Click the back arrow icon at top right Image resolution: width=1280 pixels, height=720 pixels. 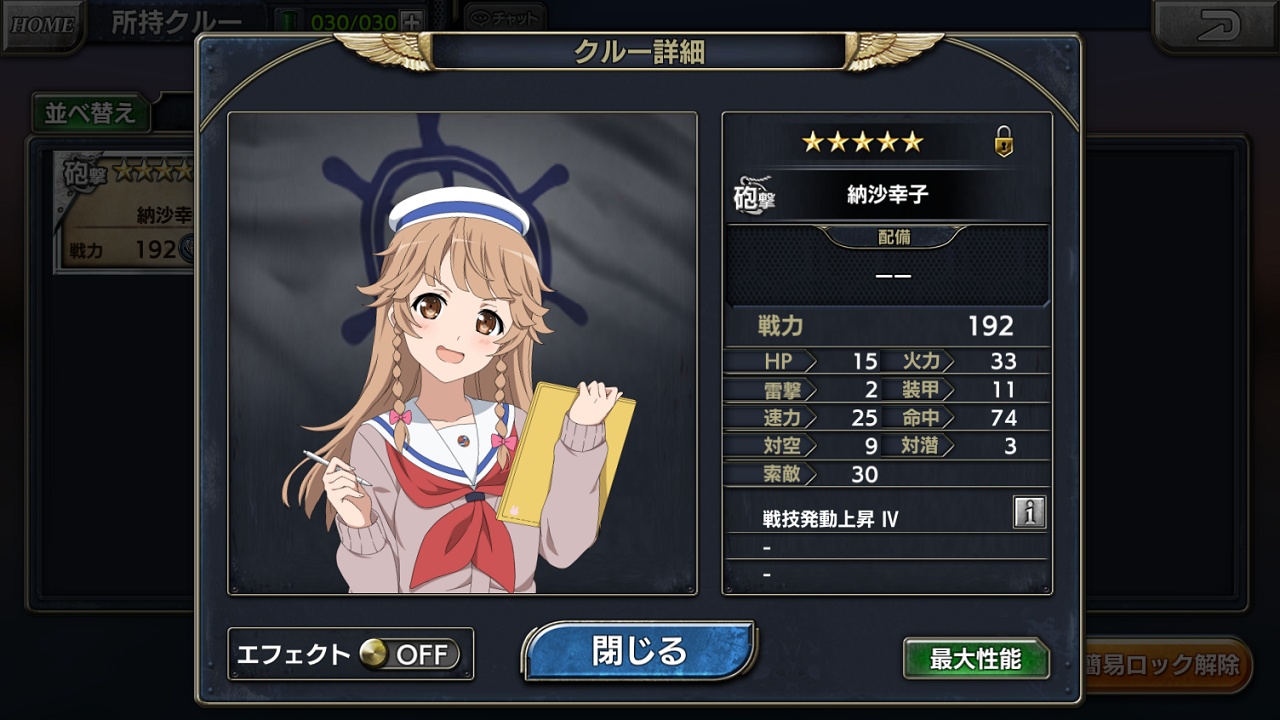click(1216, 24)
